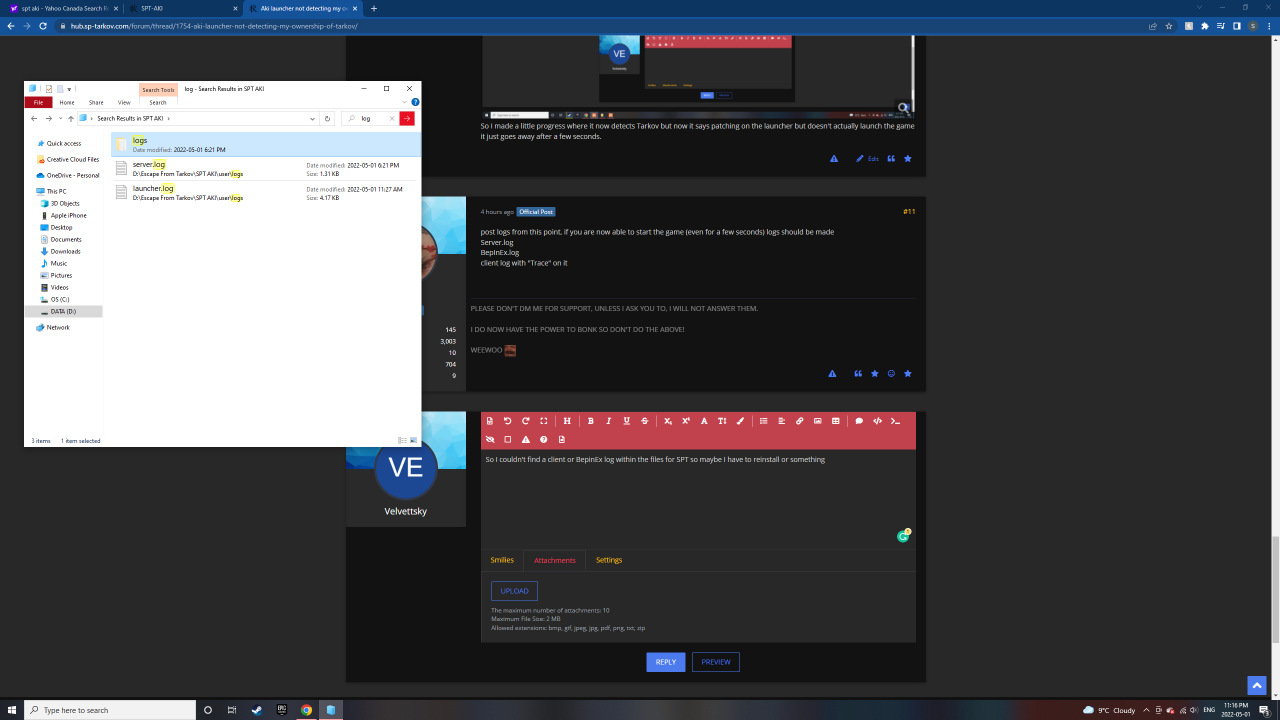
Task: Open the font family option
Action: tap(704, 421)
